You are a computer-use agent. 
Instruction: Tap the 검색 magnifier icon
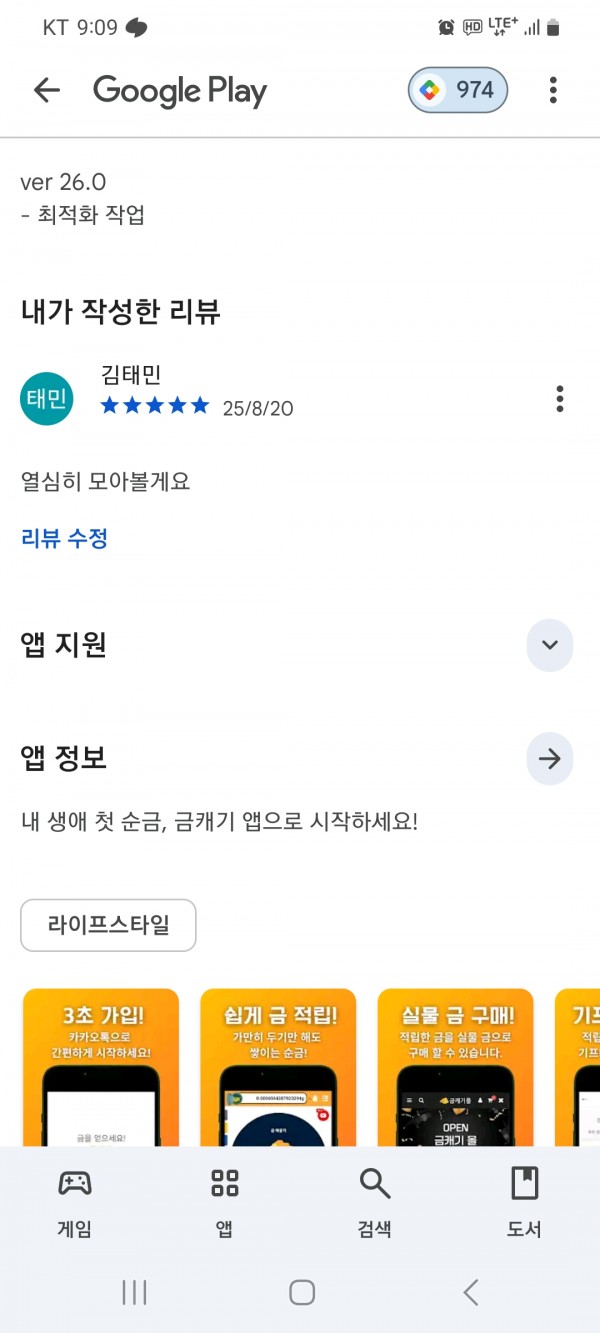click(375, 1184)
